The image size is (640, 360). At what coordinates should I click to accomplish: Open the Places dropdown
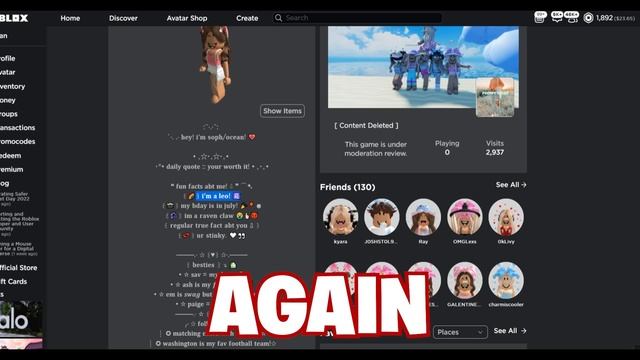pos(460,332)
